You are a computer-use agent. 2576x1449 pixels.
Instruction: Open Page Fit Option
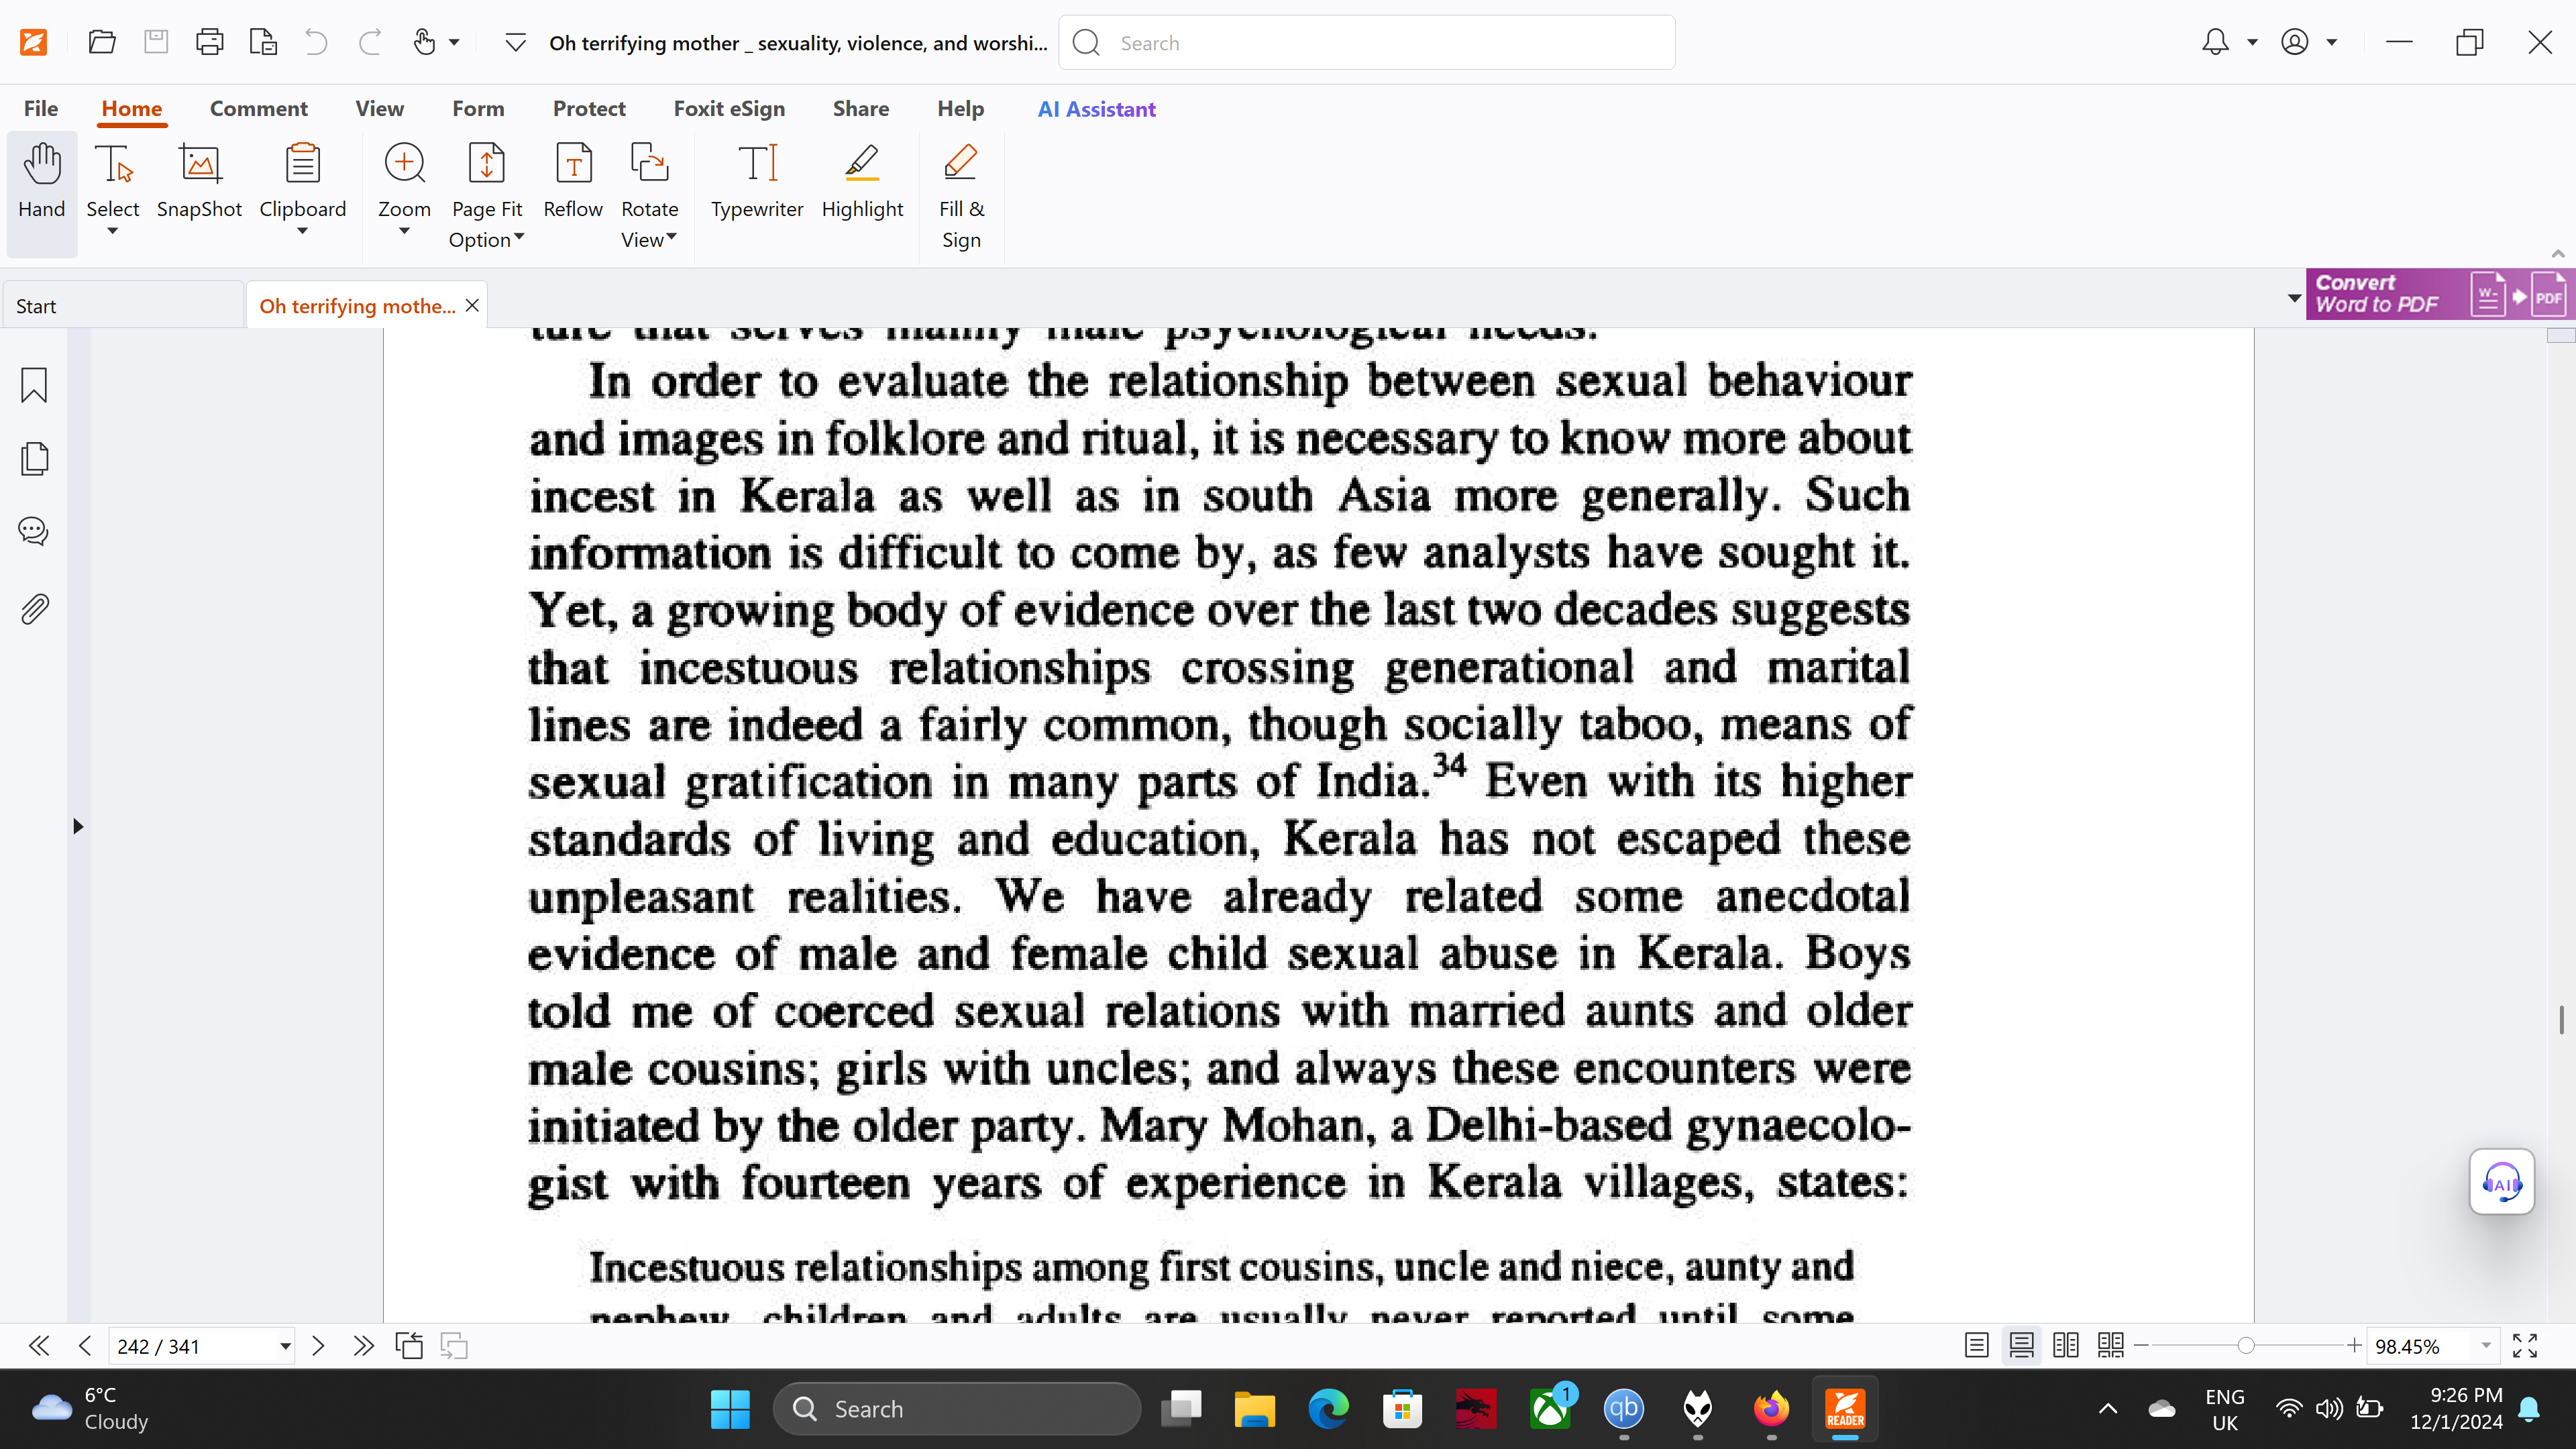[487, 196]
